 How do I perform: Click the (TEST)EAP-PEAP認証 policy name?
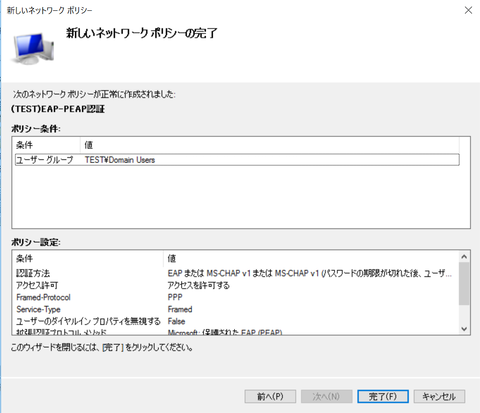(x=58, y=109)
